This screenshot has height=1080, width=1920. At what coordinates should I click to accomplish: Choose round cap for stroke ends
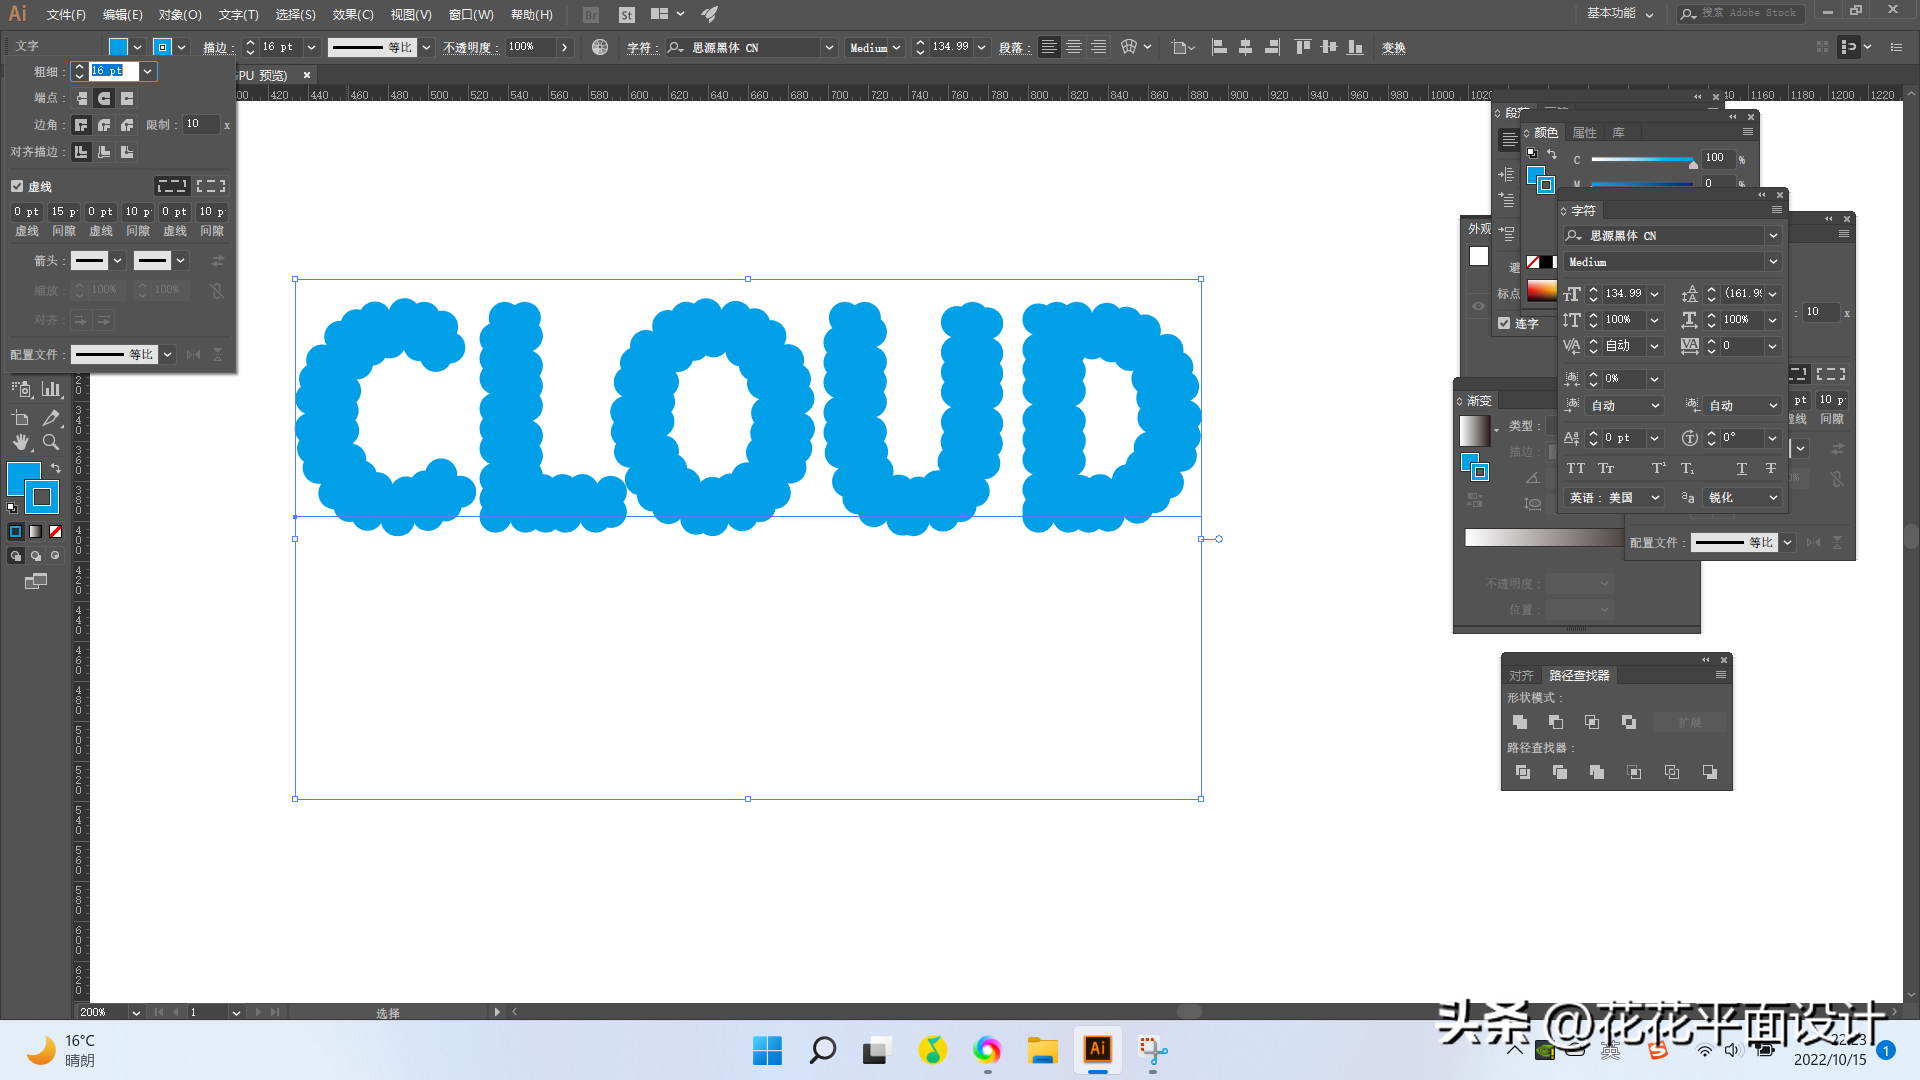click(x=104, y=98)
